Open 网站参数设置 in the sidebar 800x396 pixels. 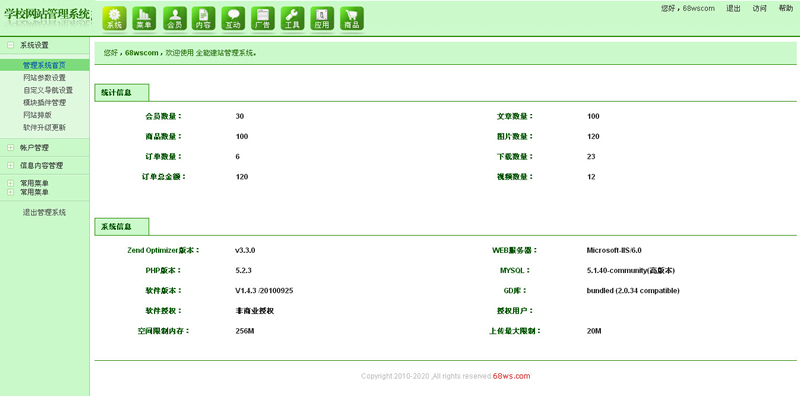point(44,78)
